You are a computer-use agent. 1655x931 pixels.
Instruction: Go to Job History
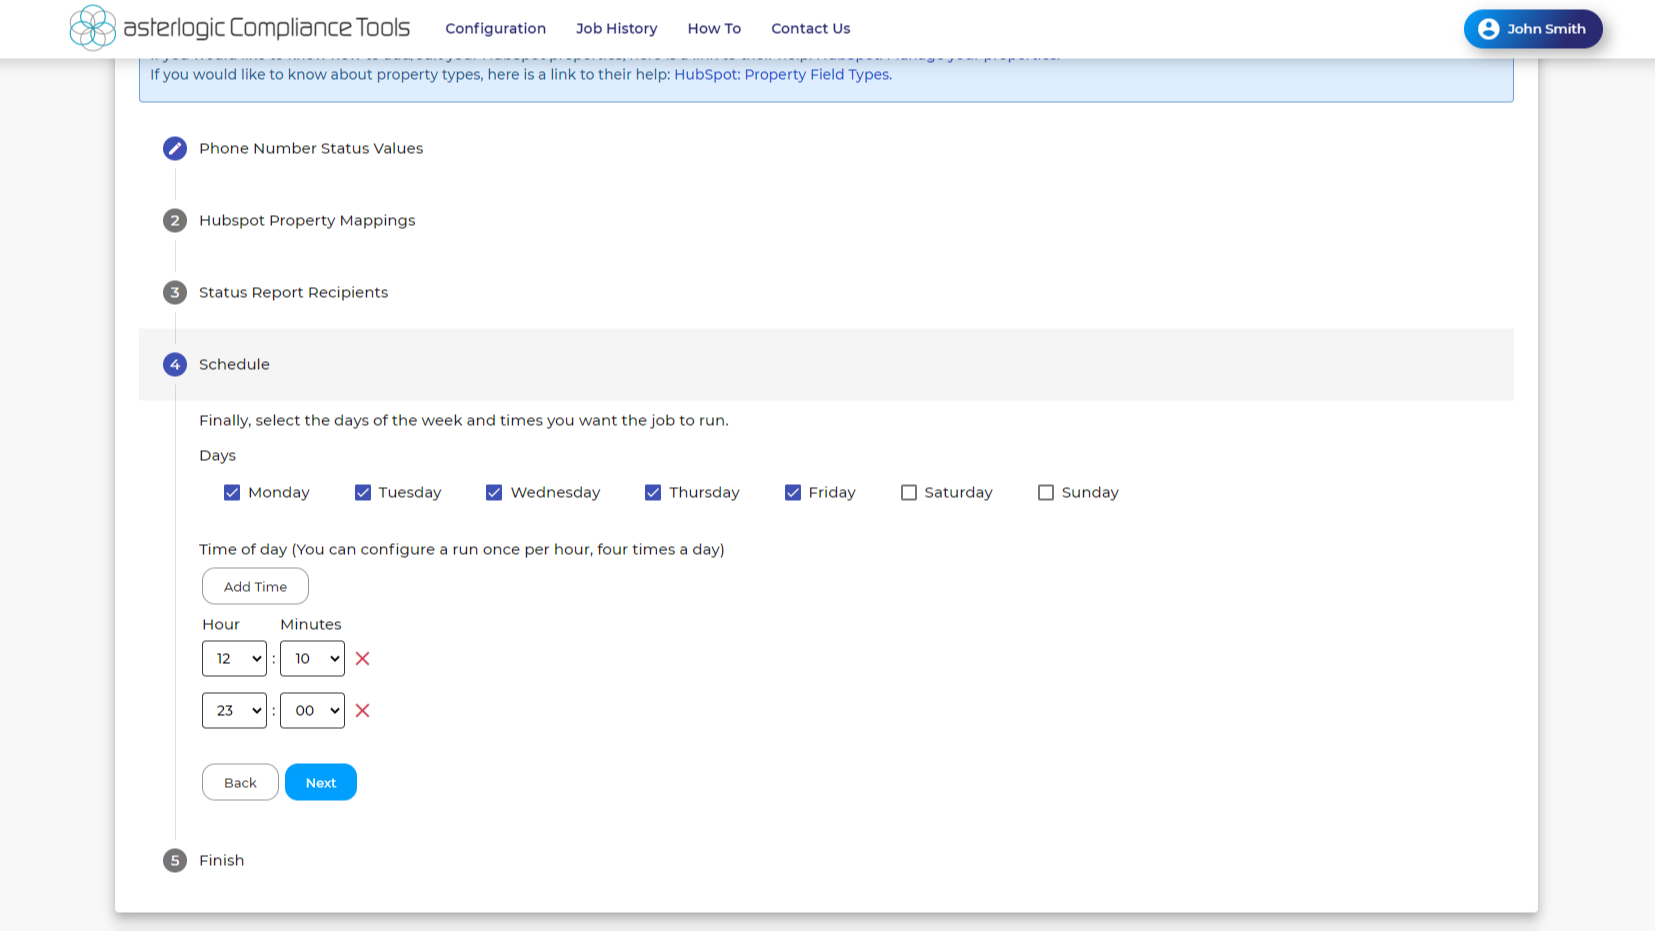point(616,29)
